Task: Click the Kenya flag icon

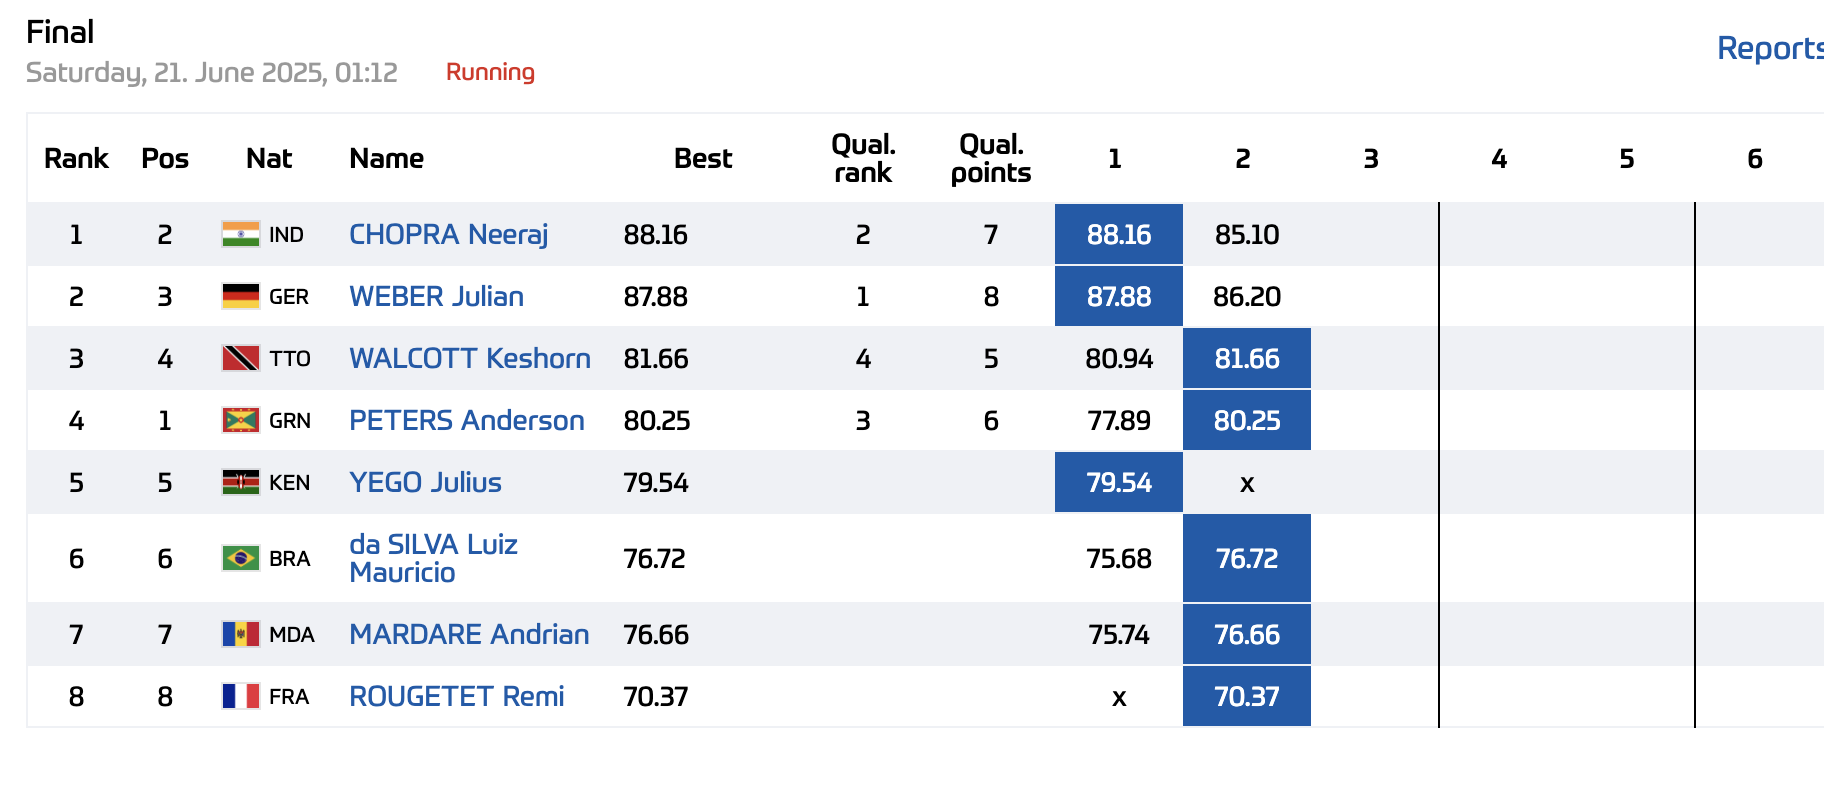Action: tap(241, 482)
